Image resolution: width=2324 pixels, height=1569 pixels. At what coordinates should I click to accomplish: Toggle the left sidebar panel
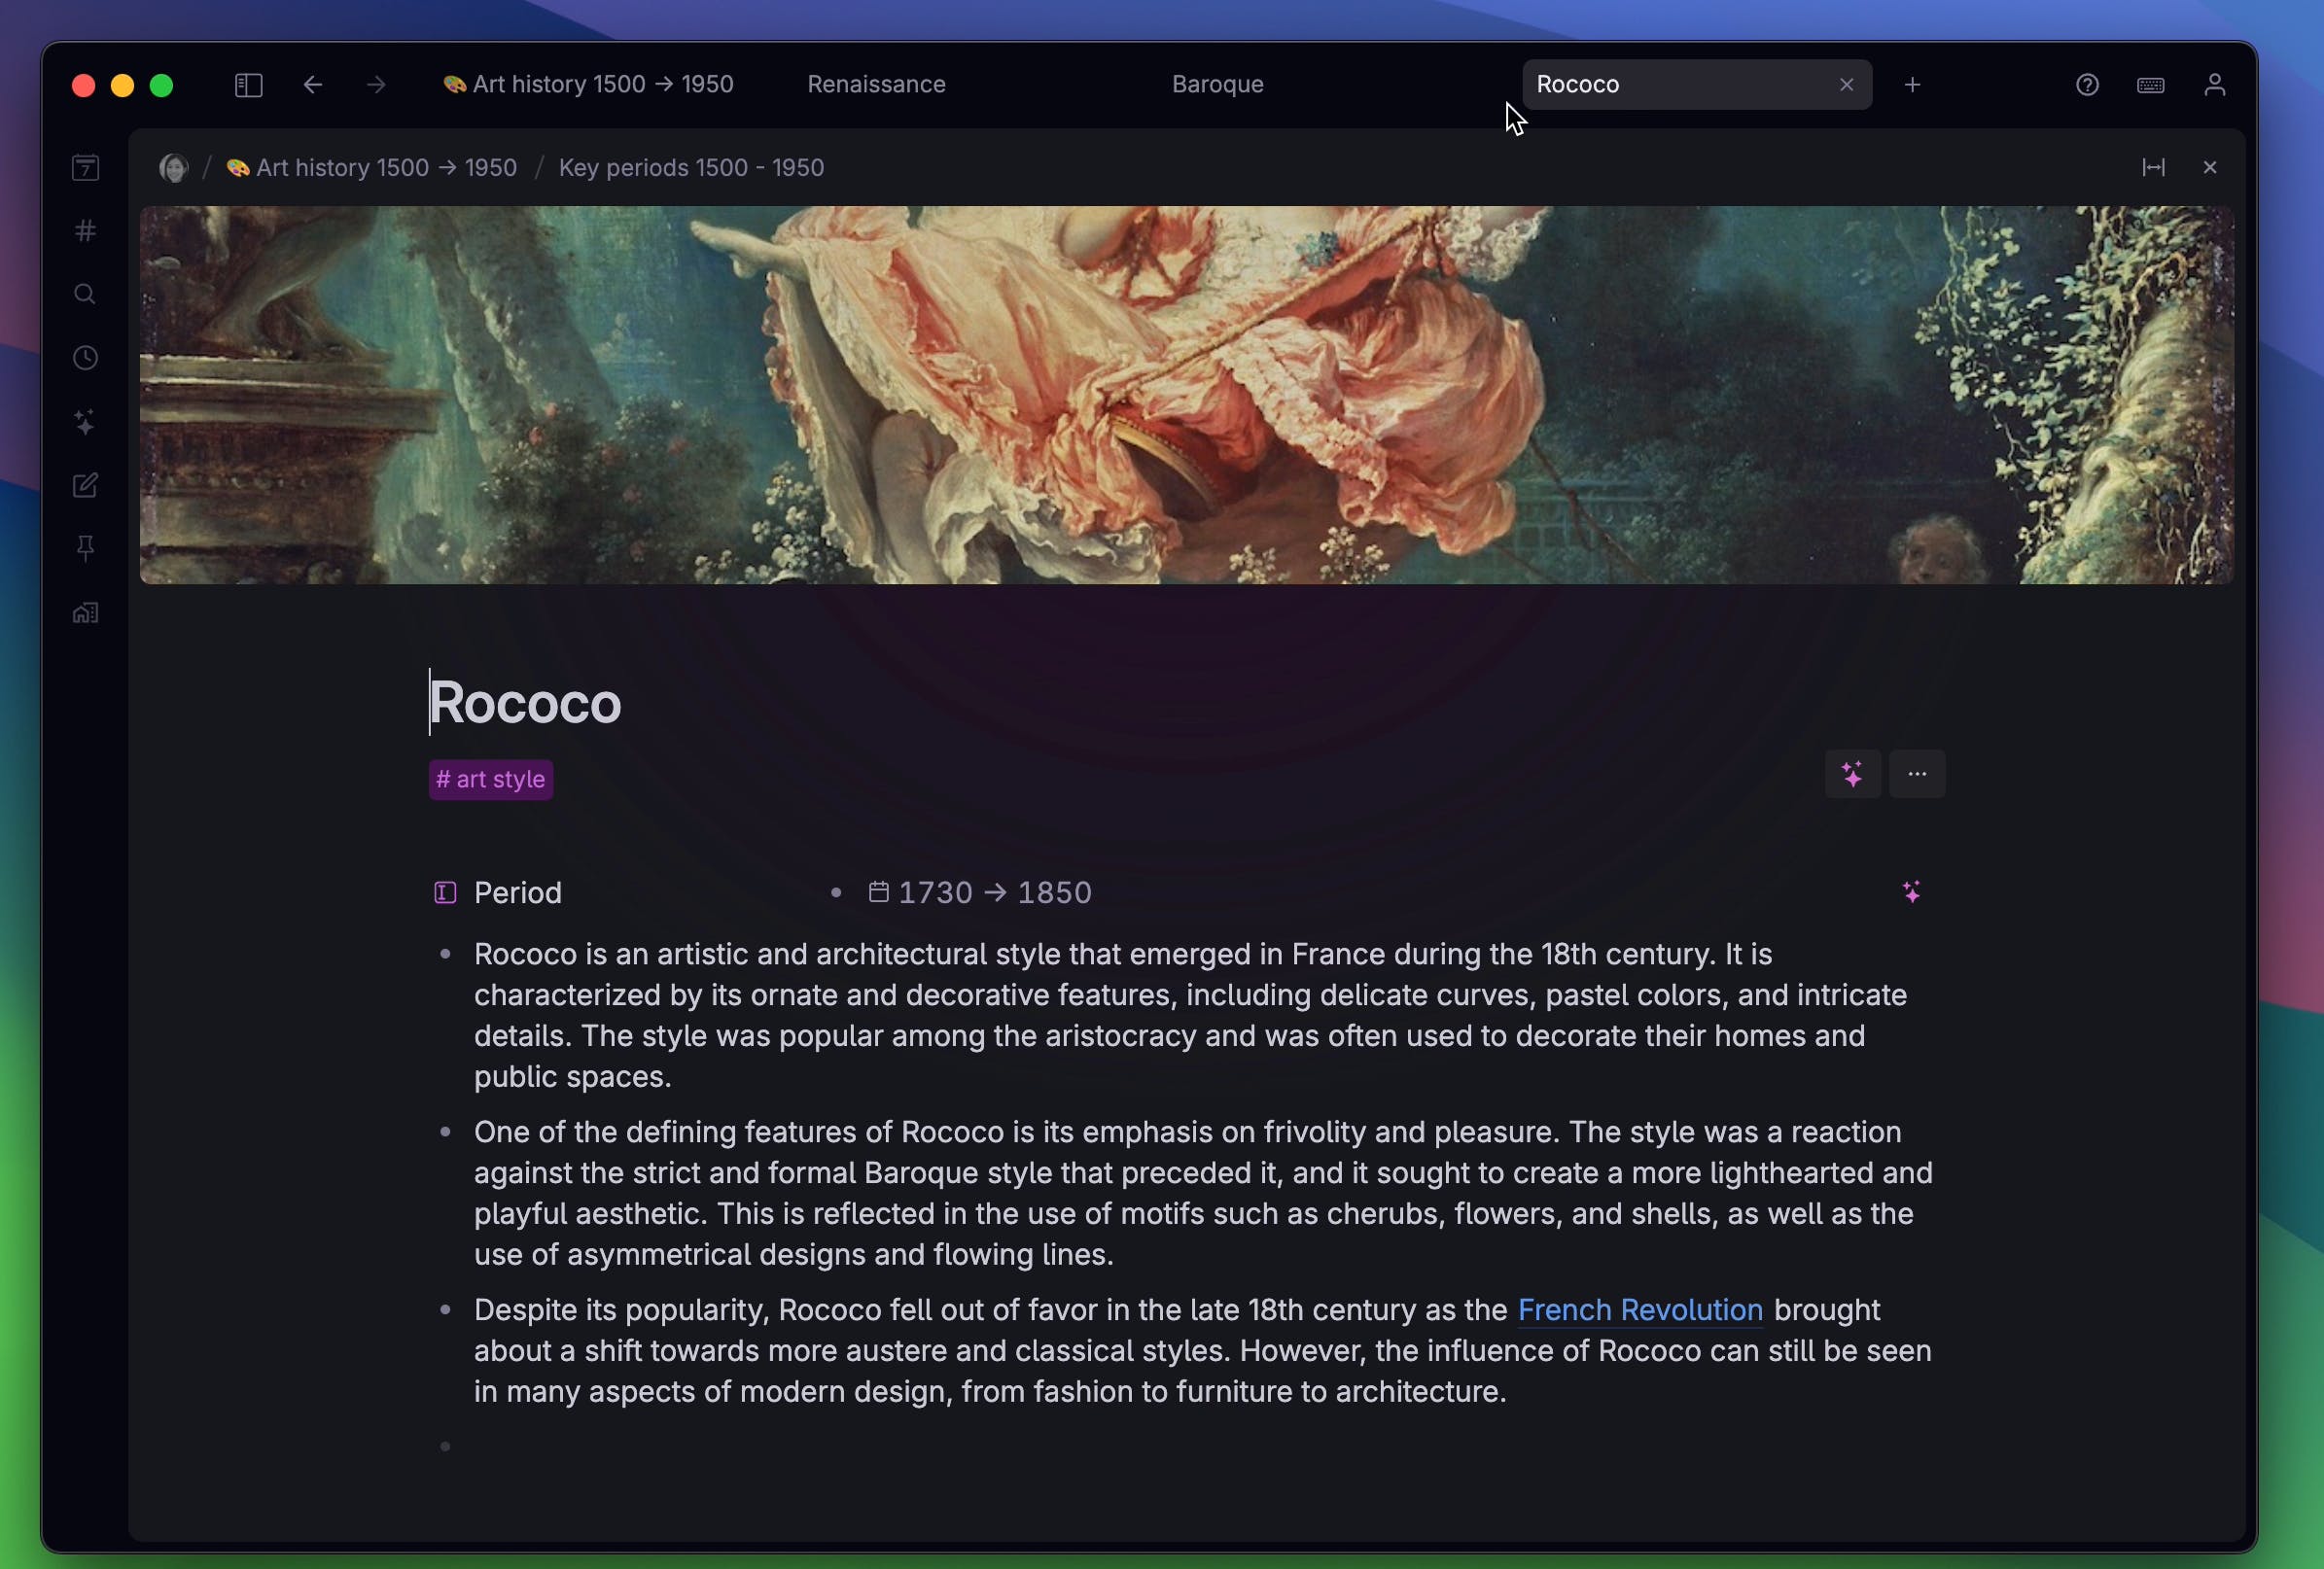248,85
